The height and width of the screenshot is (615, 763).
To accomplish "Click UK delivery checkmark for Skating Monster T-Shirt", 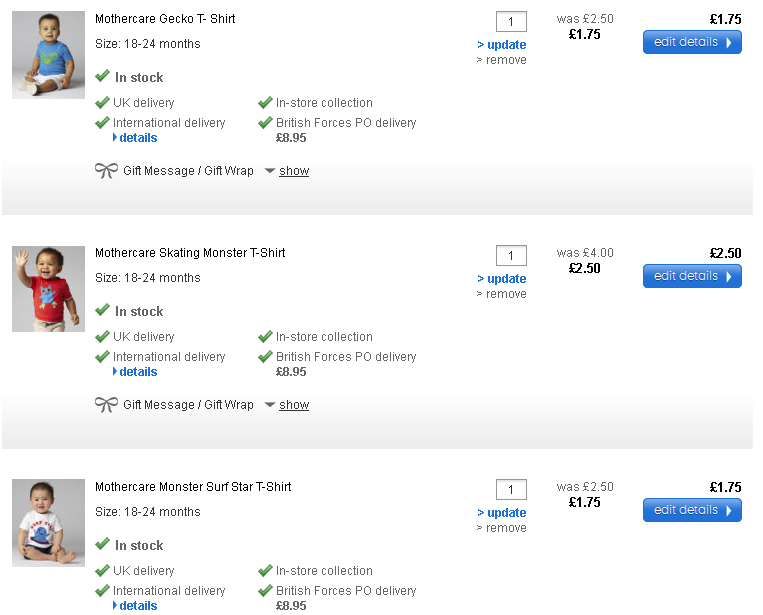I will (102, 337).
